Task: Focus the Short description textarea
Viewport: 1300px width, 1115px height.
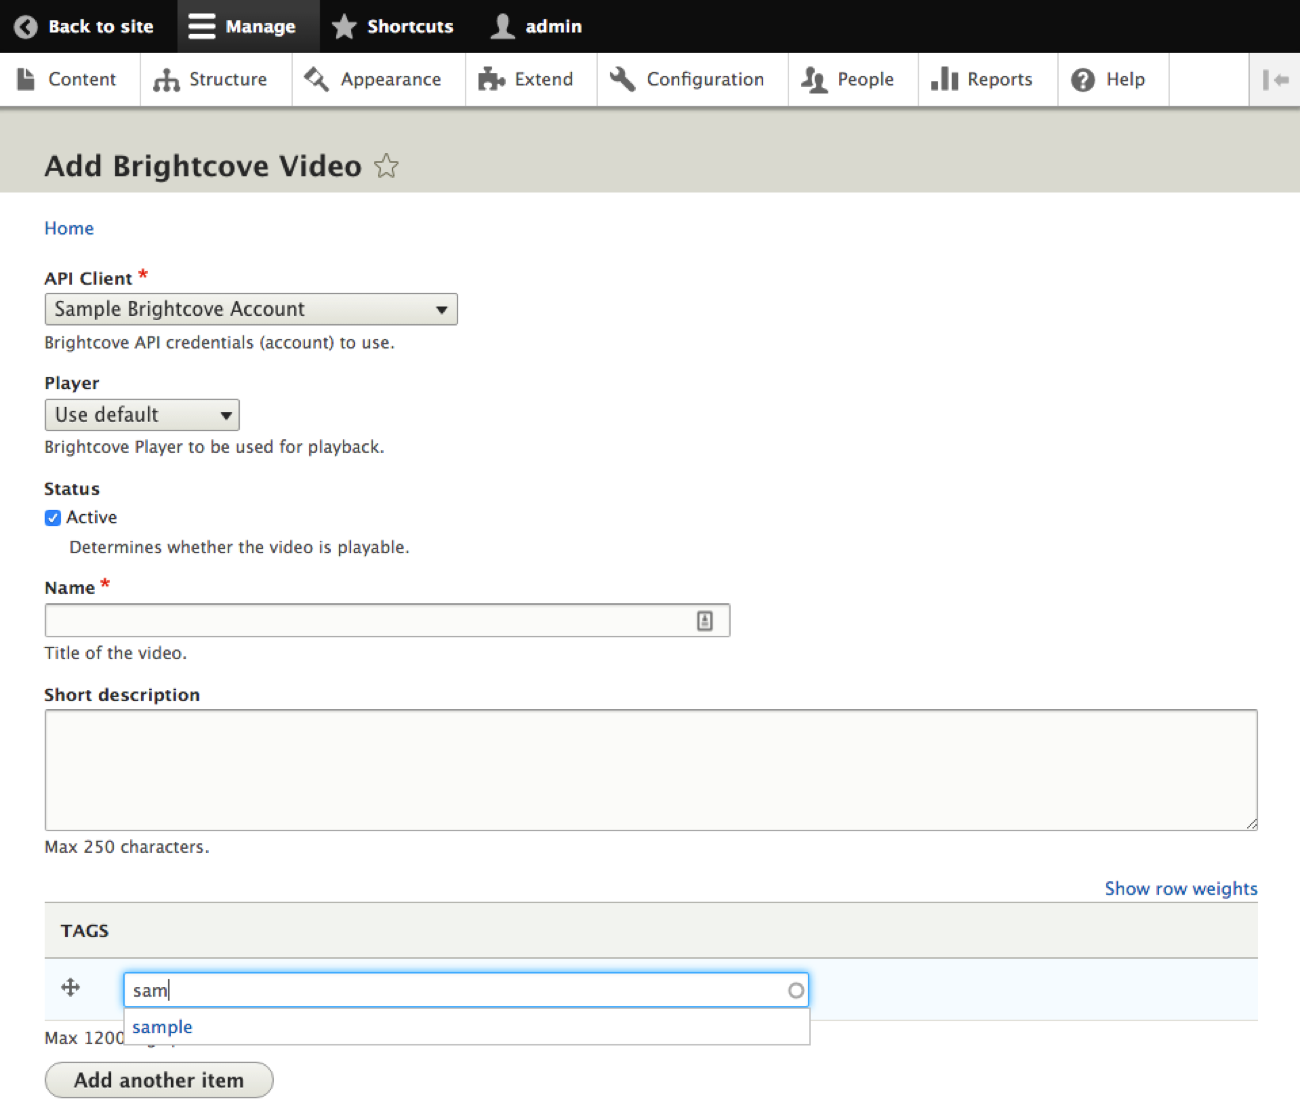Action: [651, 770]
